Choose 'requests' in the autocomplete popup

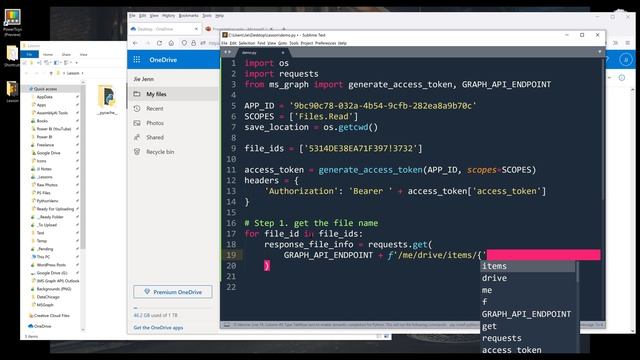tap(528, 338)
